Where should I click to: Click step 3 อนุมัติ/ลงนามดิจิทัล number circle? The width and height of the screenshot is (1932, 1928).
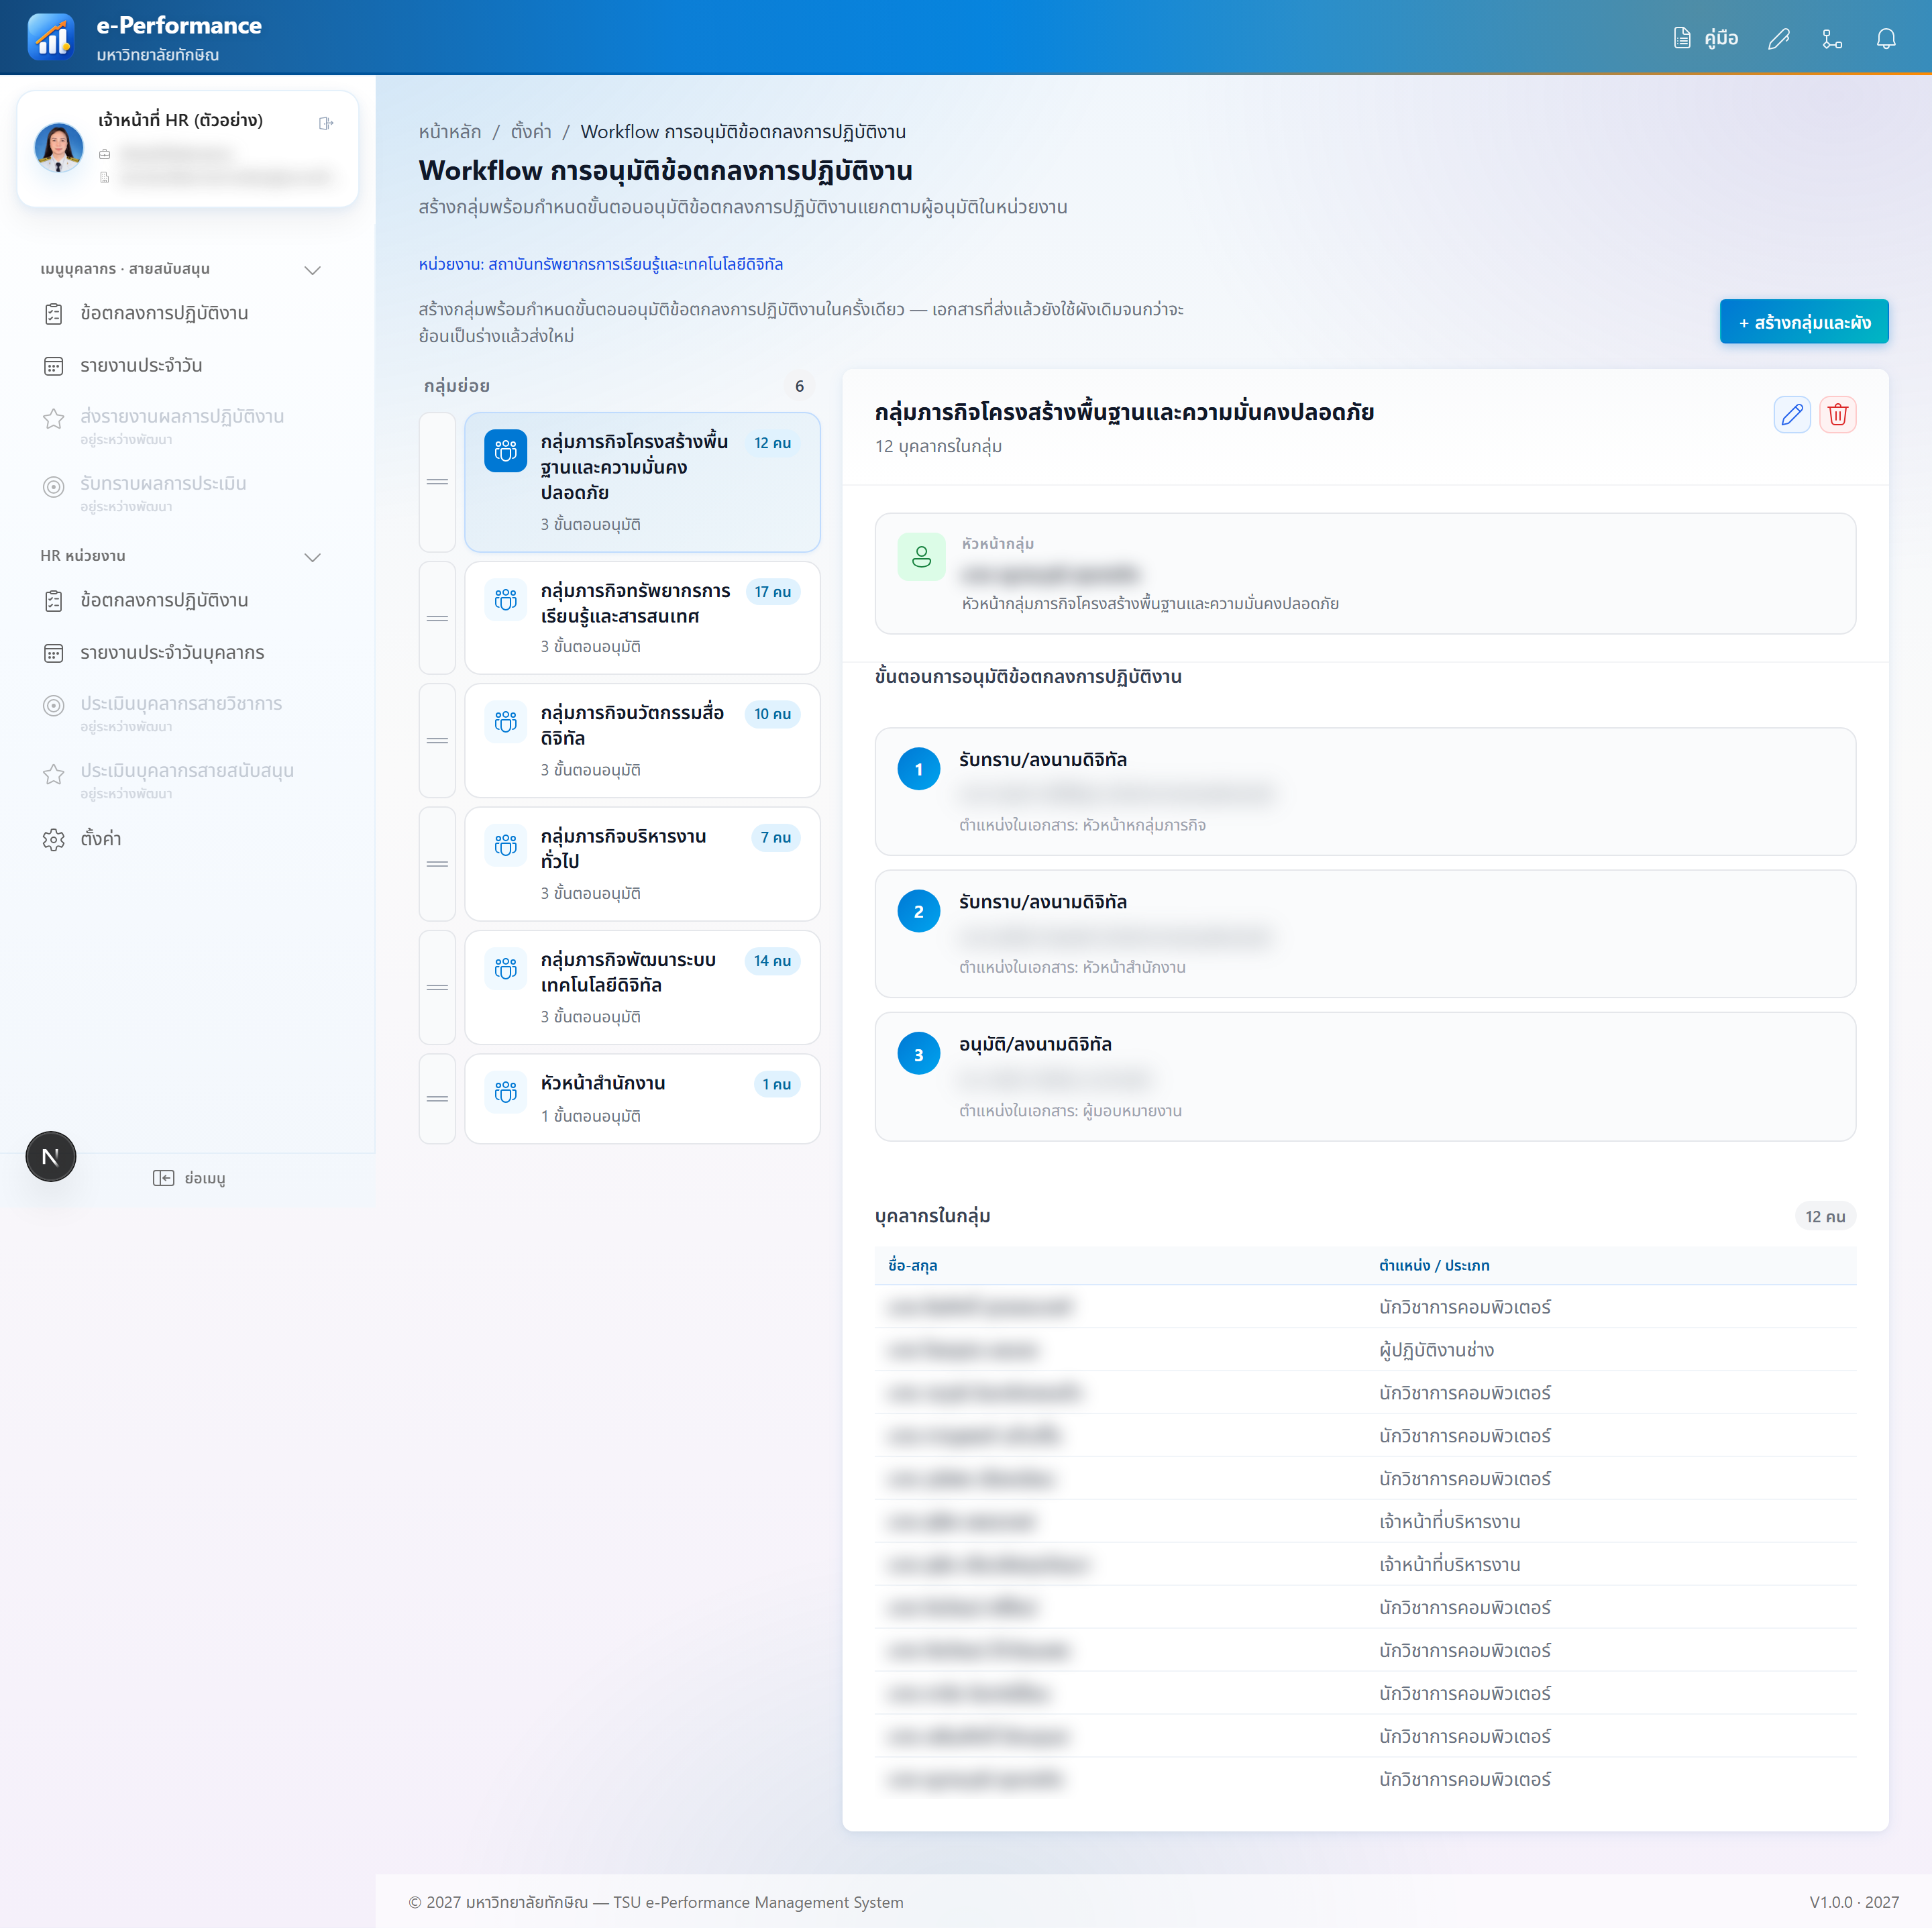pyautogui.click(x=918, y=1054)
